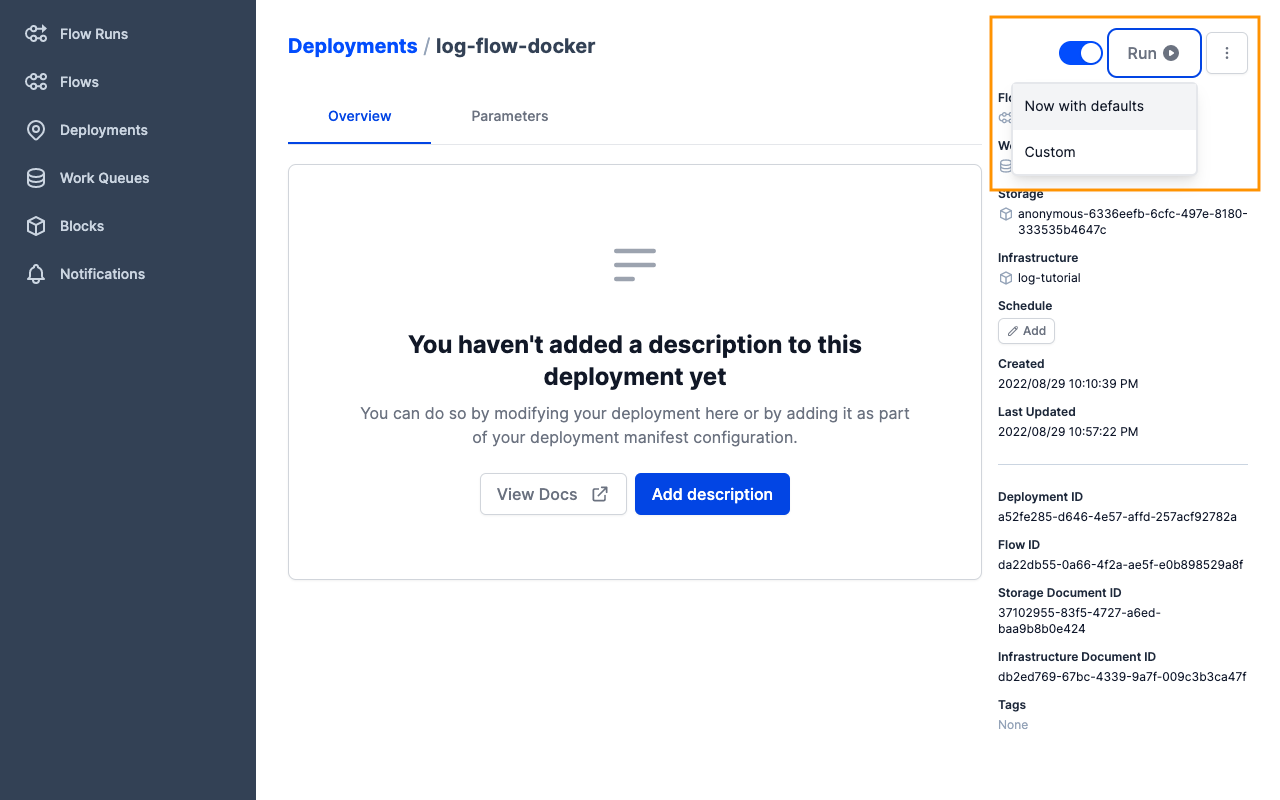Select the Deployments pin icon
This screenshot has height=800, width=1280.
click(36, 130)
